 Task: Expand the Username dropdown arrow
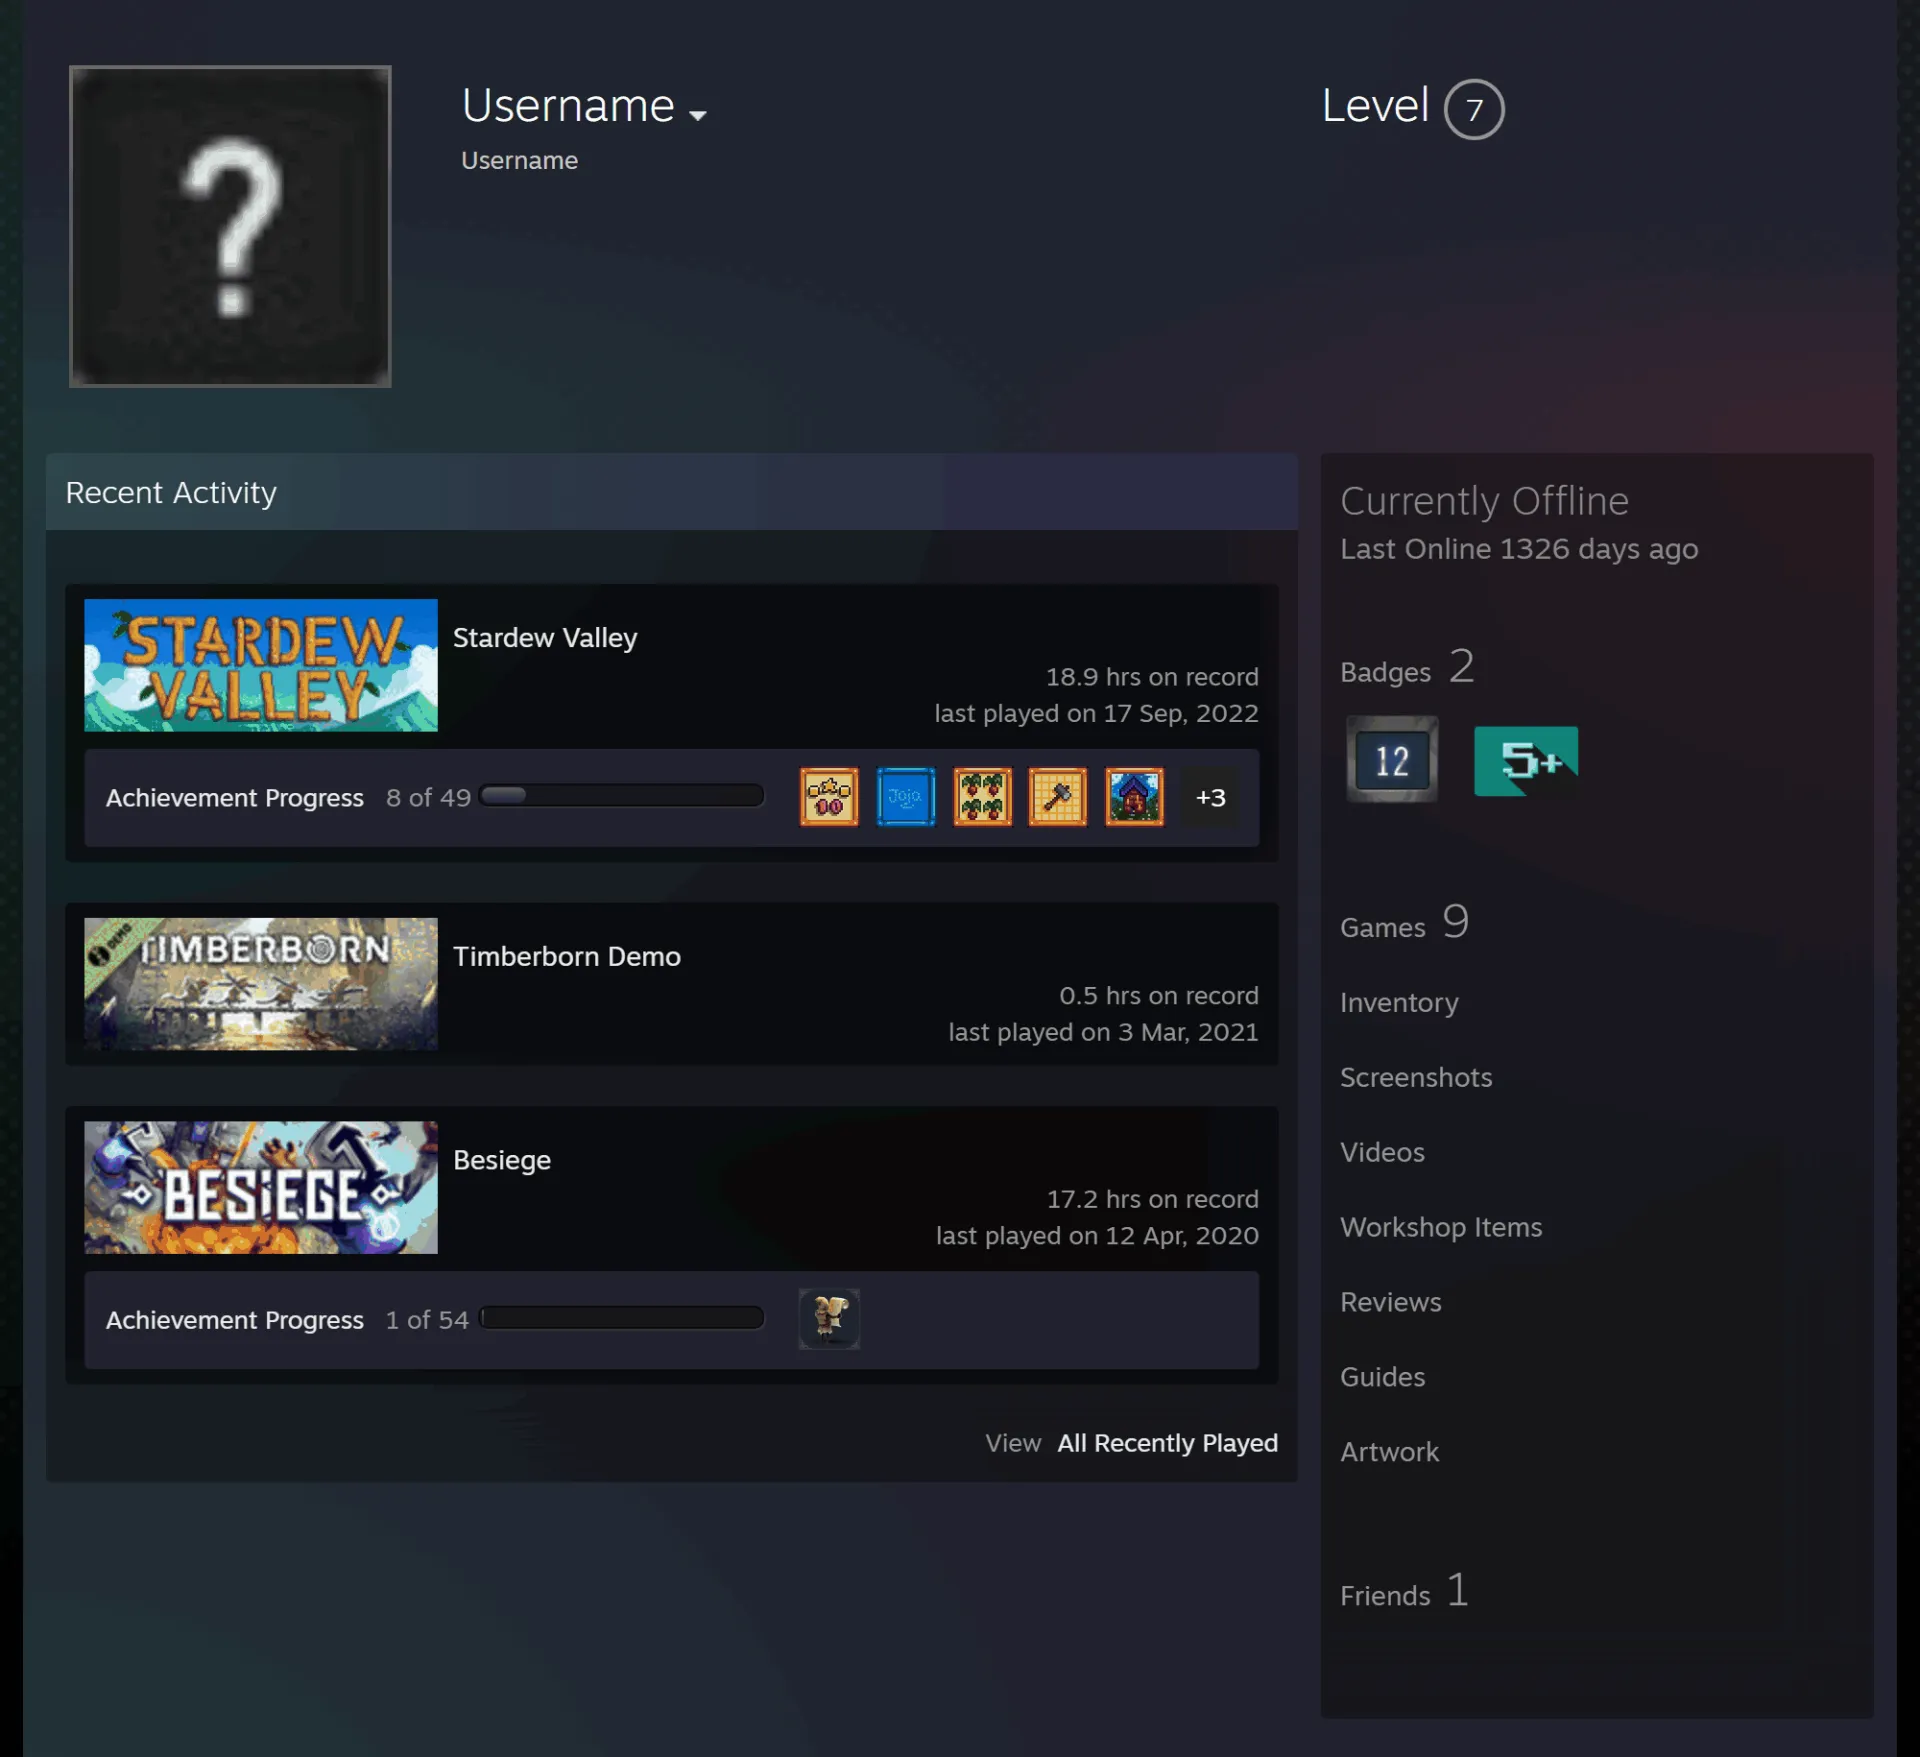pos(697,115)
